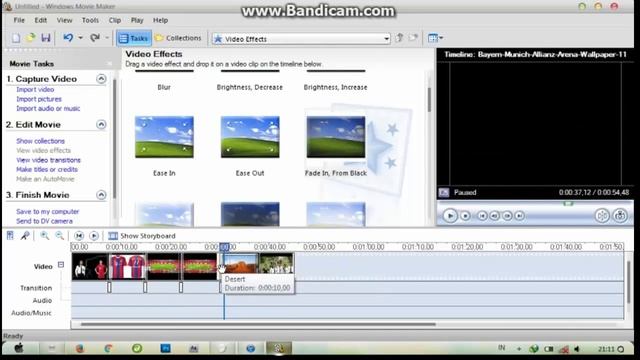The image size is (640, 360).
Task: Click the Set Audio Levels icon
Action: tap(10, 236)
